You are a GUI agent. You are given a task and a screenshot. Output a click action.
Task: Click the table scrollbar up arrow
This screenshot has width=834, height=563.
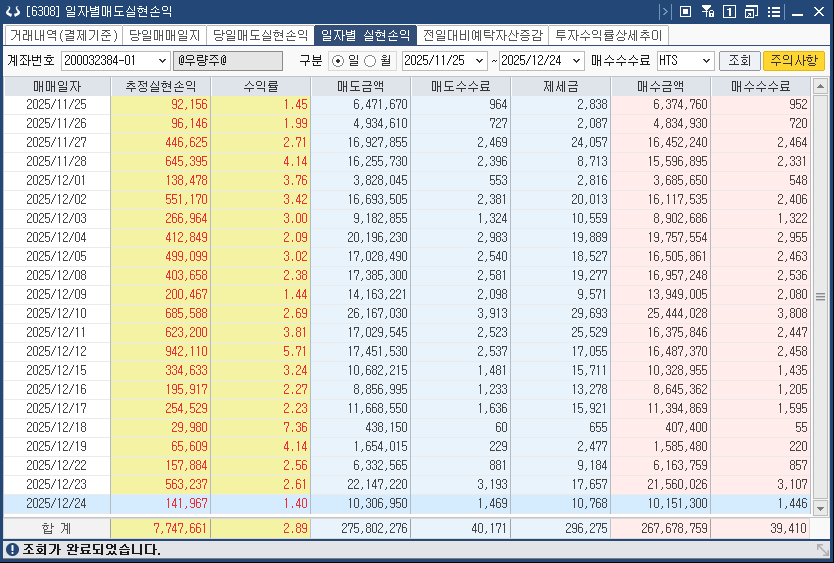(820, 85)
